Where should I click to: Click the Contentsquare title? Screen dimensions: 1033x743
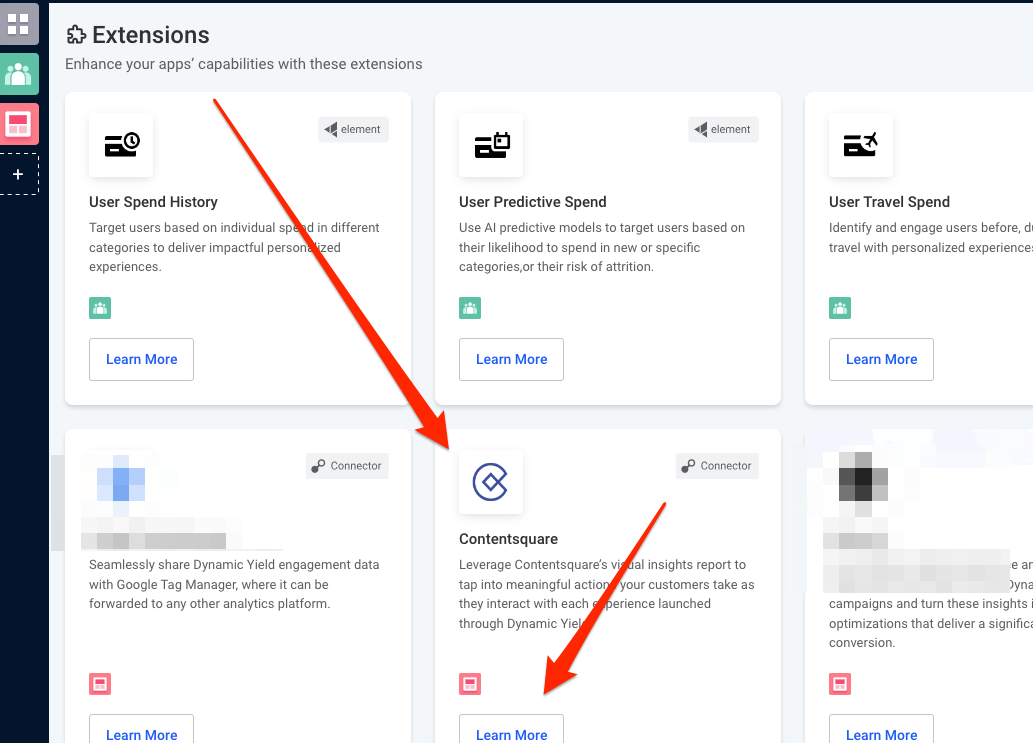point(509,539)
